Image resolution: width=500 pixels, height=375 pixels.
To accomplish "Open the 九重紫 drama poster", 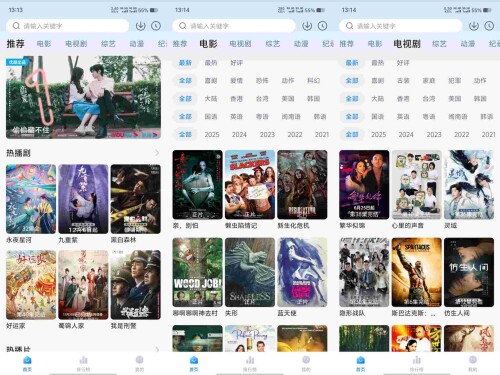I will point(83,199).
